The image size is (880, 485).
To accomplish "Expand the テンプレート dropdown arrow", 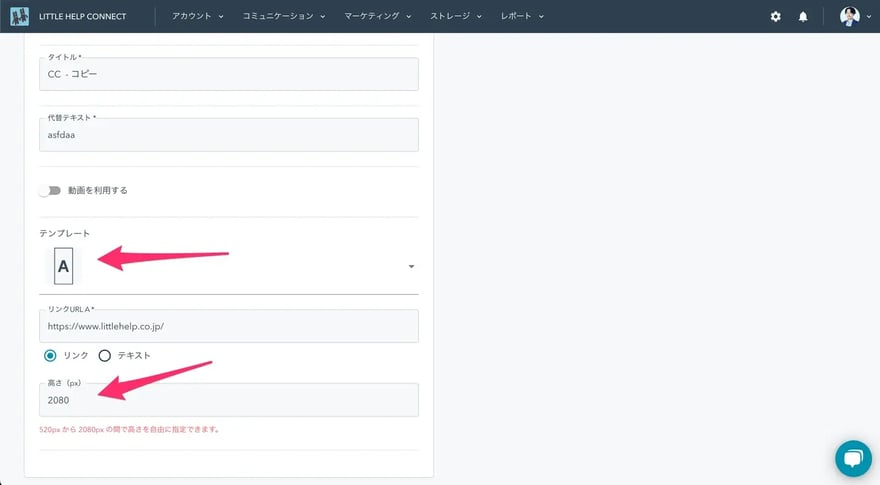I will [x=411, y=267].
